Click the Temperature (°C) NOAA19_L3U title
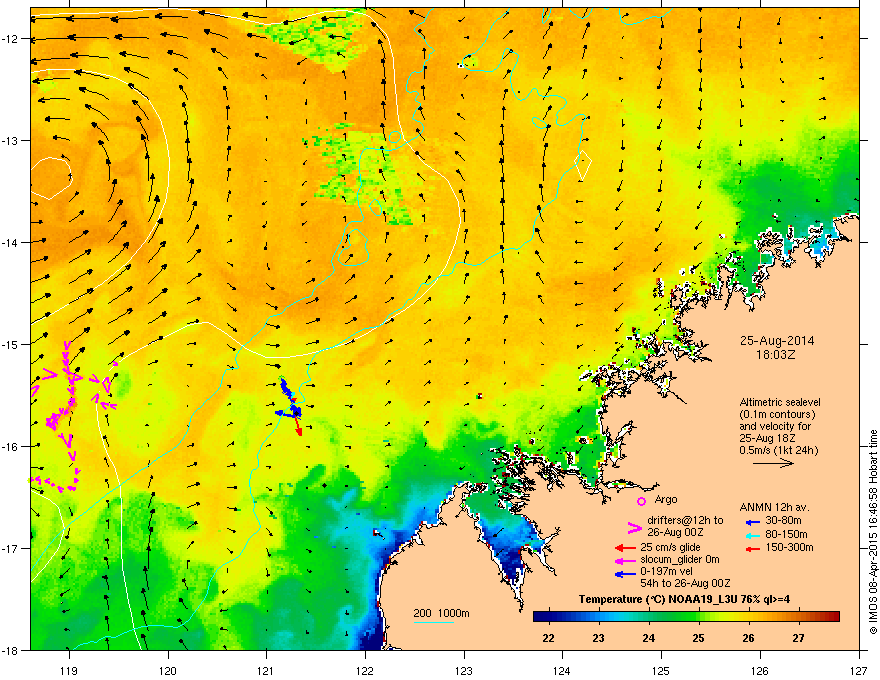Viewport: 880px width, 680px height. coord(684,599)
